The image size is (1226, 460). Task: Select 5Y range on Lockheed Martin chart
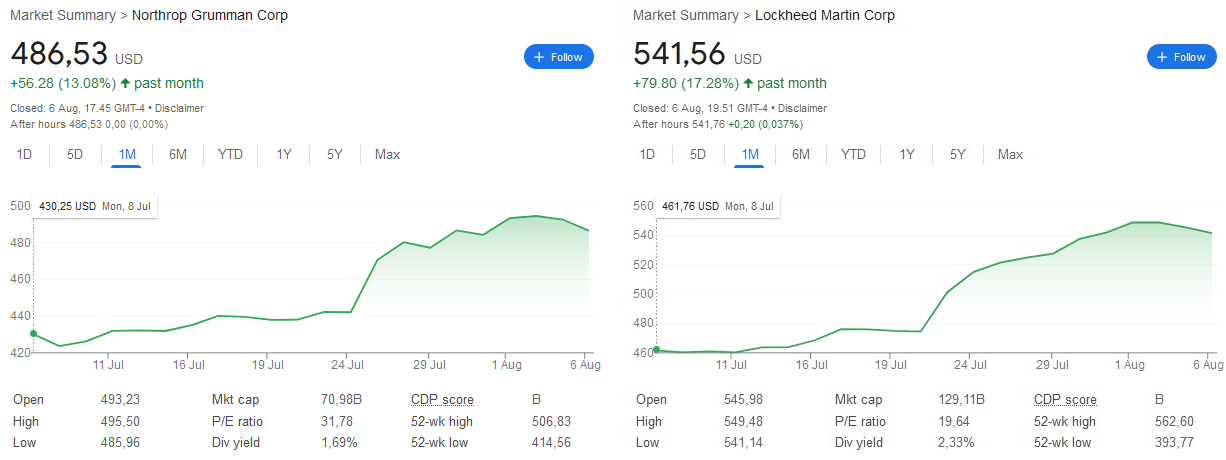point(958,154)
